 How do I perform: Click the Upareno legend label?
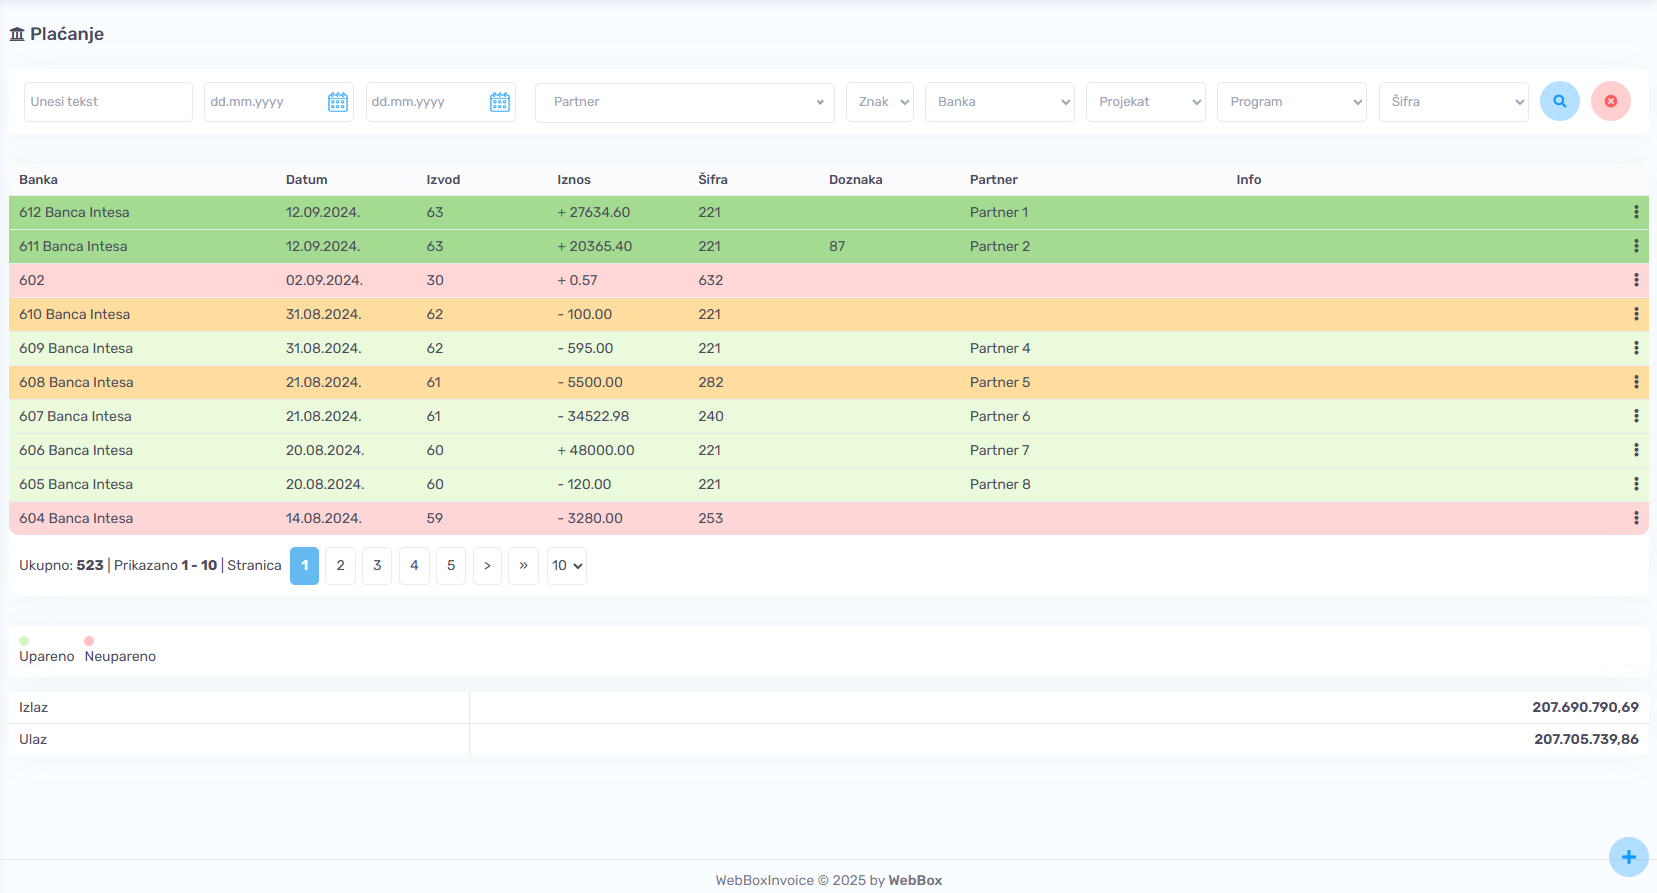coord(47,656)
